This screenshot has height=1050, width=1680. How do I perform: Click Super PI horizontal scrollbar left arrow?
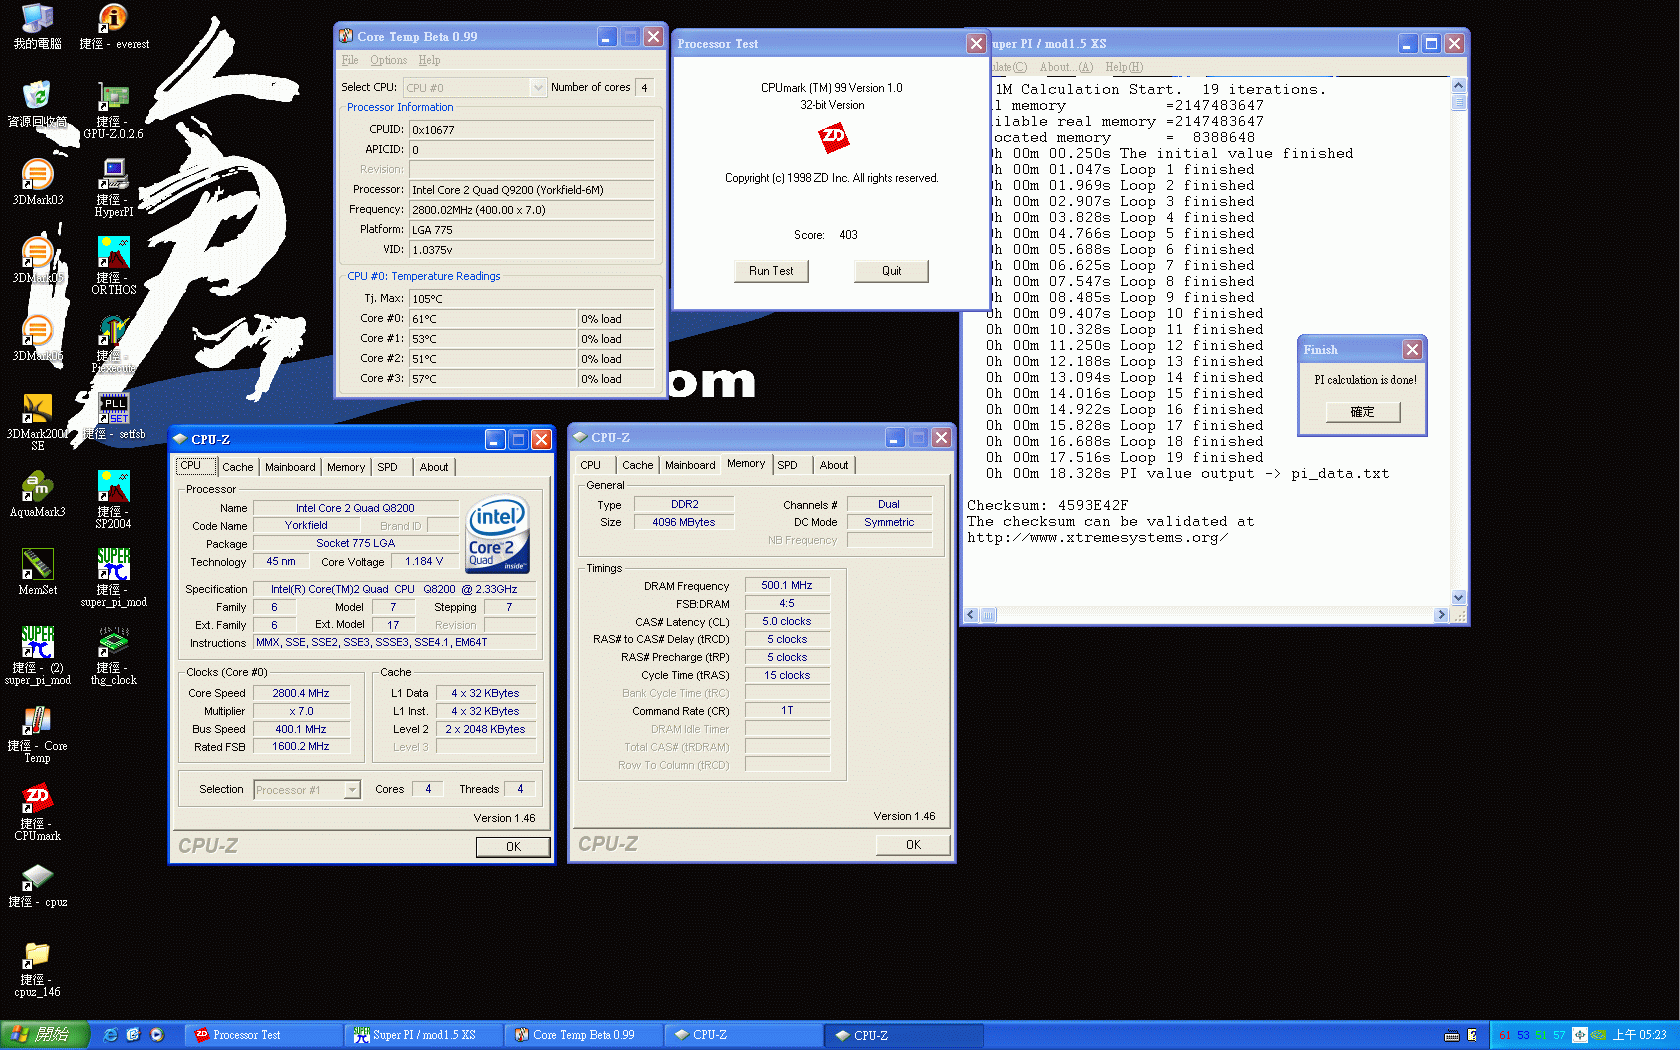click(971, 615)
